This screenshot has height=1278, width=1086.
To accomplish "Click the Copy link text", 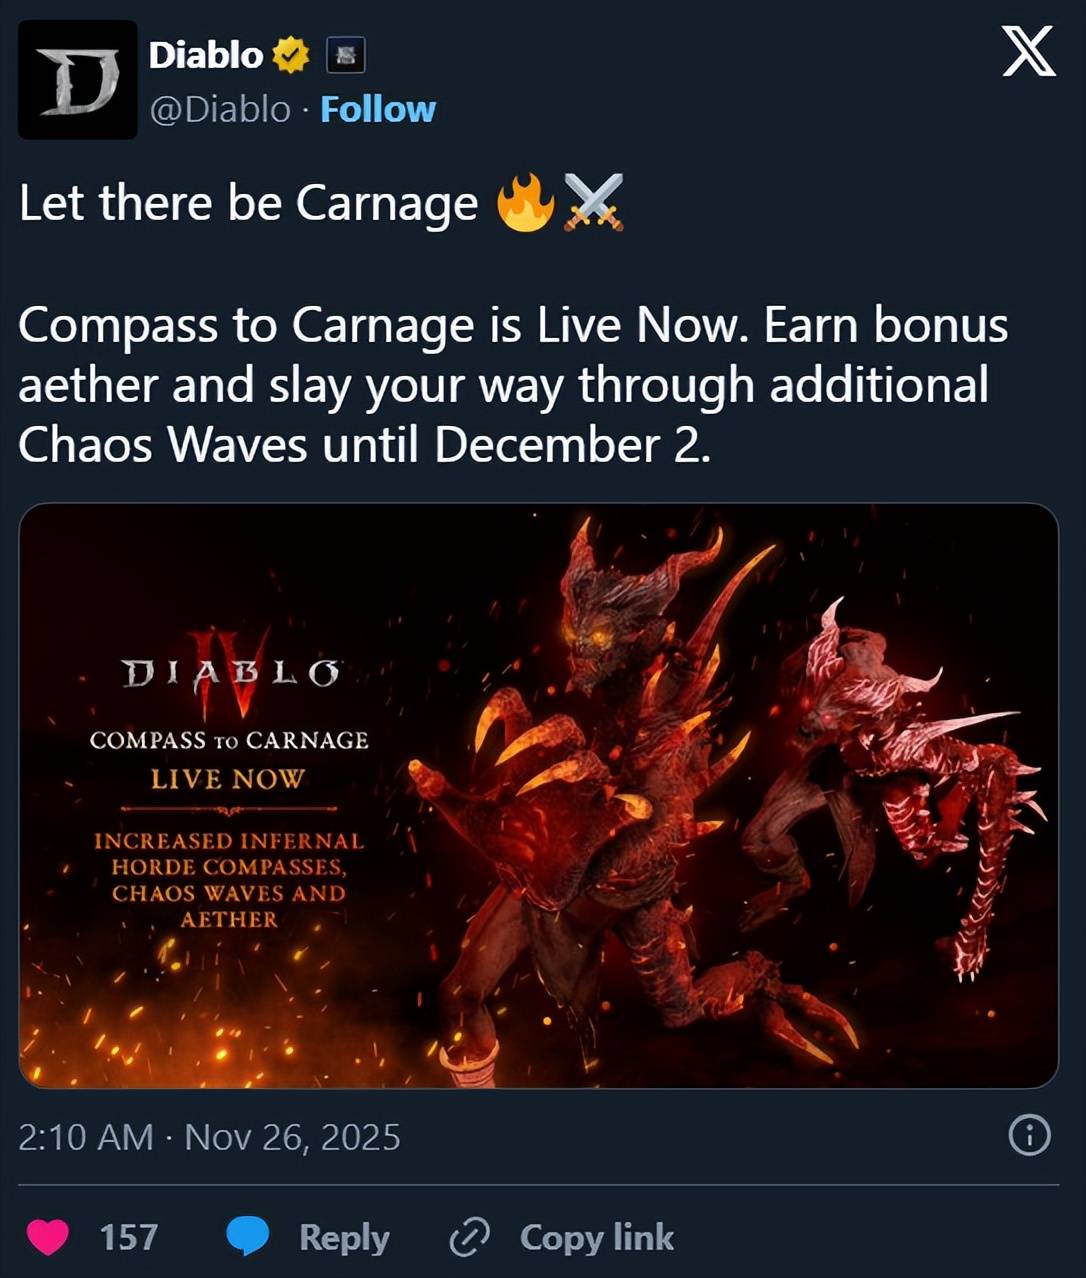I will [x=597, y=1238].
